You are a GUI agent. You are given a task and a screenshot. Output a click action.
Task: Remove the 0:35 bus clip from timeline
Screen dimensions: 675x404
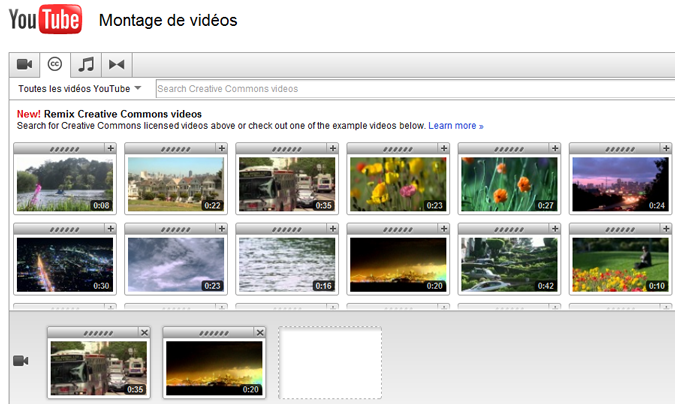[x=144, y=332]
